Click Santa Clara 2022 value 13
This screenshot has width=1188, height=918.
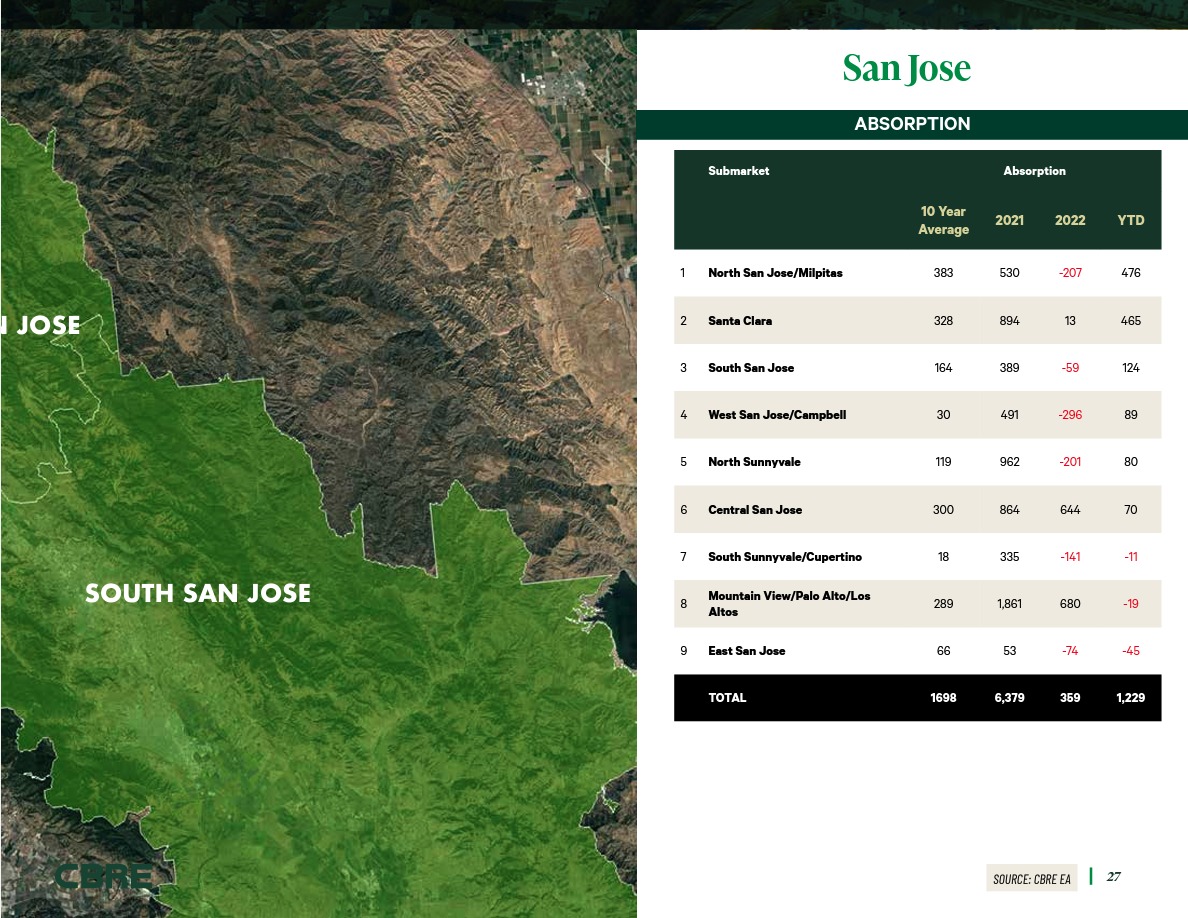point(1070,320)
